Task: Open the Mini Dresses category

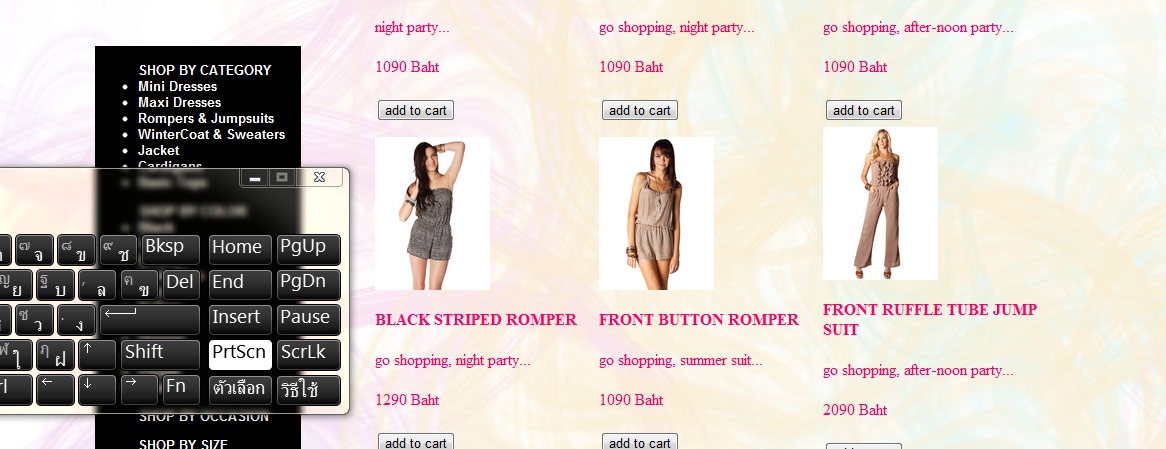Action: (x=178, y=86)
